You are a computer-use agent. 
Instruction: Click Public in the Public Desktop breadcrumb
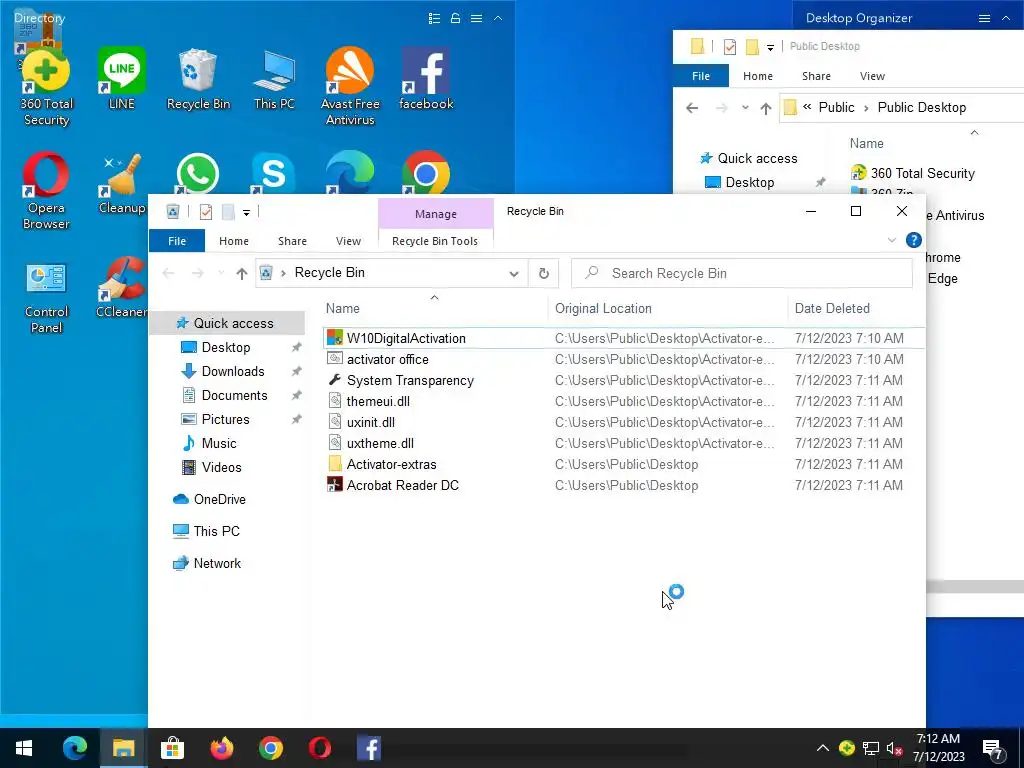point(836,108)
